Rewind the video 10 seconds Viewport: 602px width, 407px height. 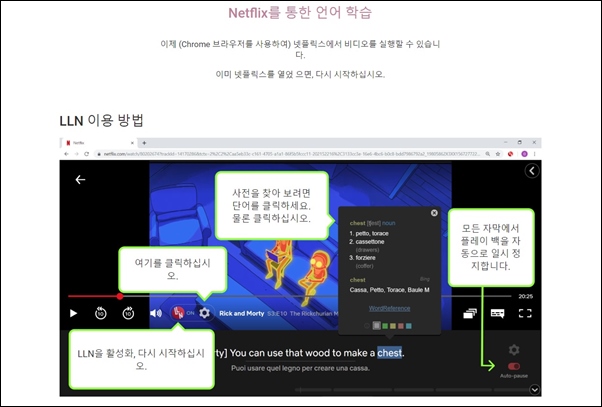pos(101,313)
